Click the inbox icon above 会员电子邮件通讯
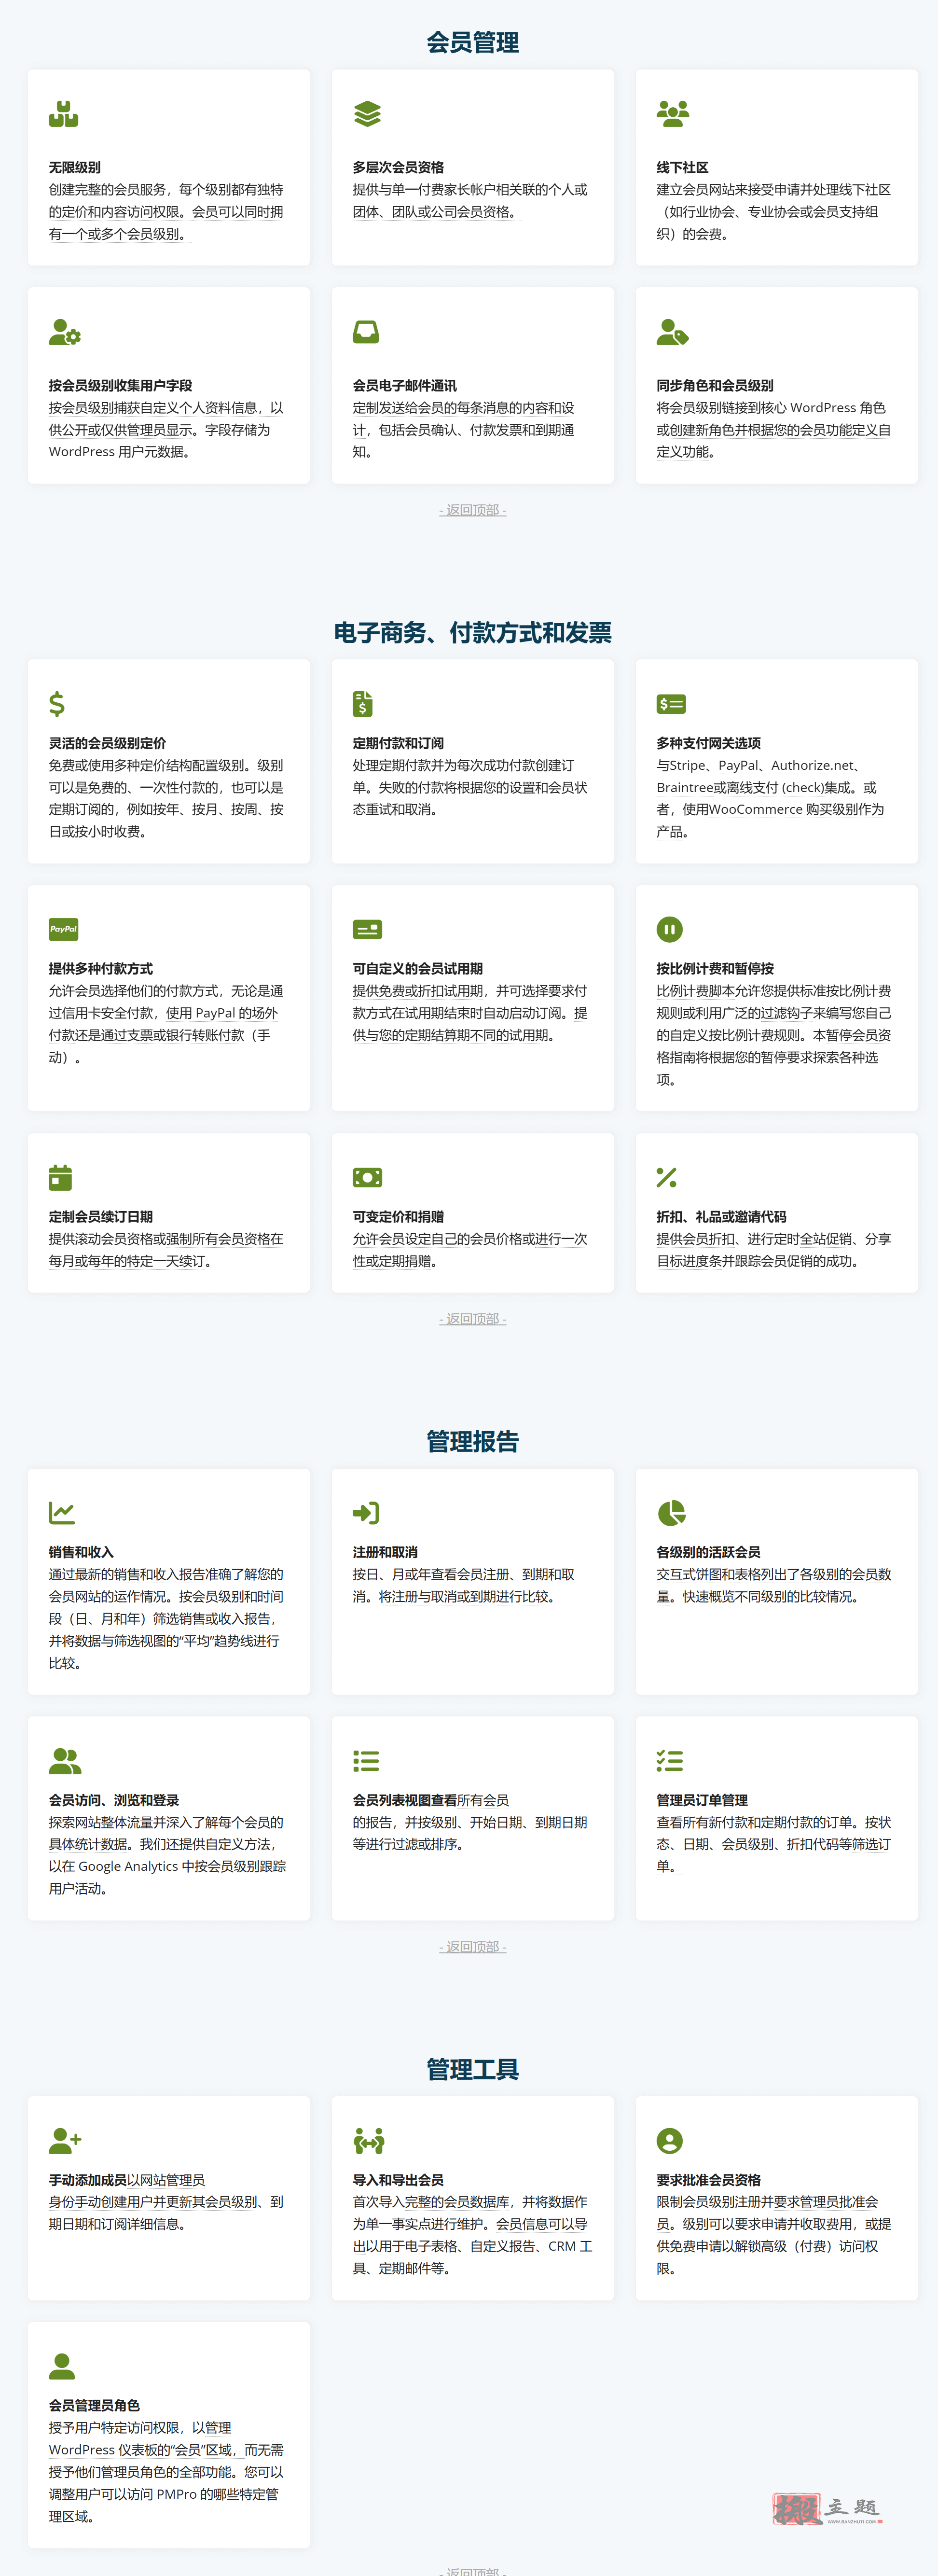Image resolution: width=938 pixels, height=2576 pixels. (366, 332)
